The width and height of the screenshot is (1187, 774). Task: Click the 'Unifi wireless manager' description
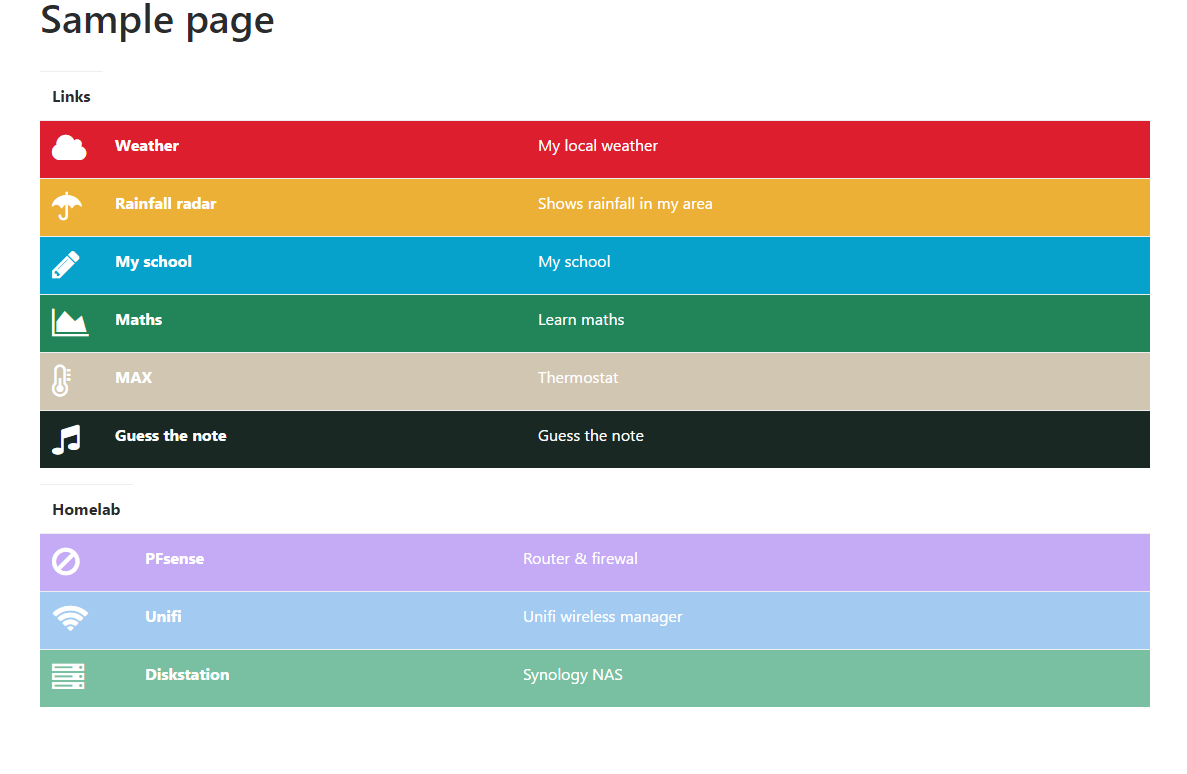(x=603, y=617)
